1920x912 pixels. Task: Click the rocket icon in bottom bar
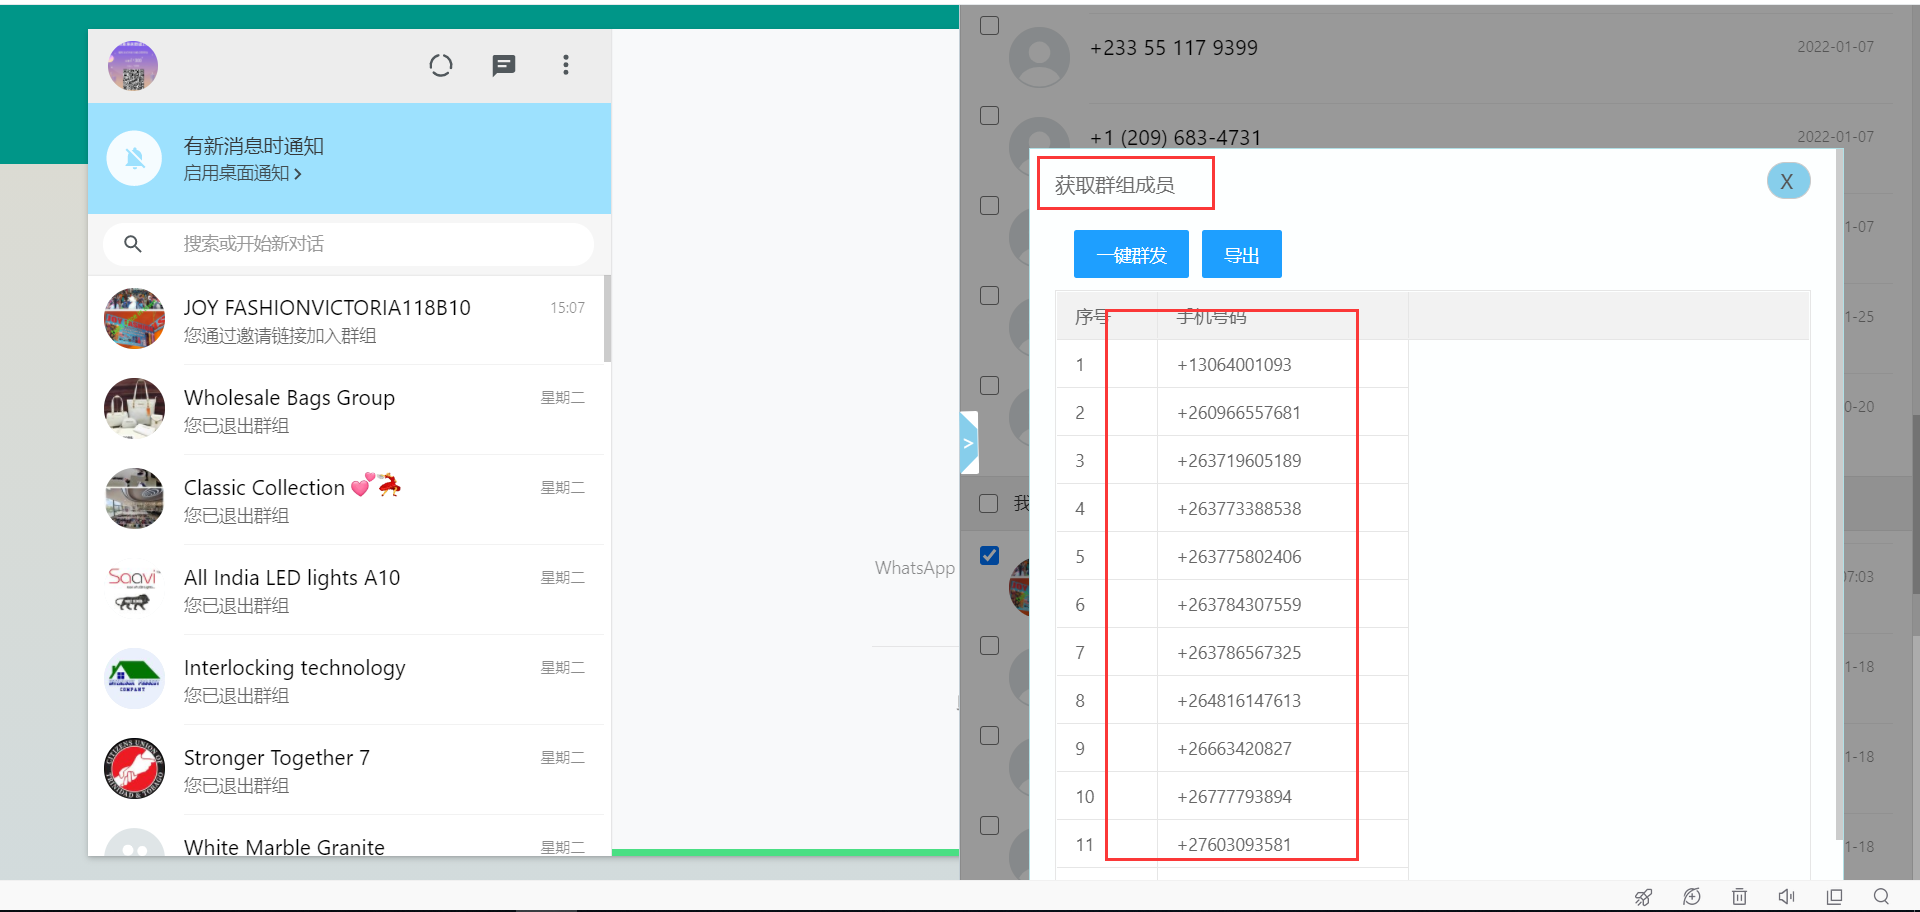coord(1643,897)
